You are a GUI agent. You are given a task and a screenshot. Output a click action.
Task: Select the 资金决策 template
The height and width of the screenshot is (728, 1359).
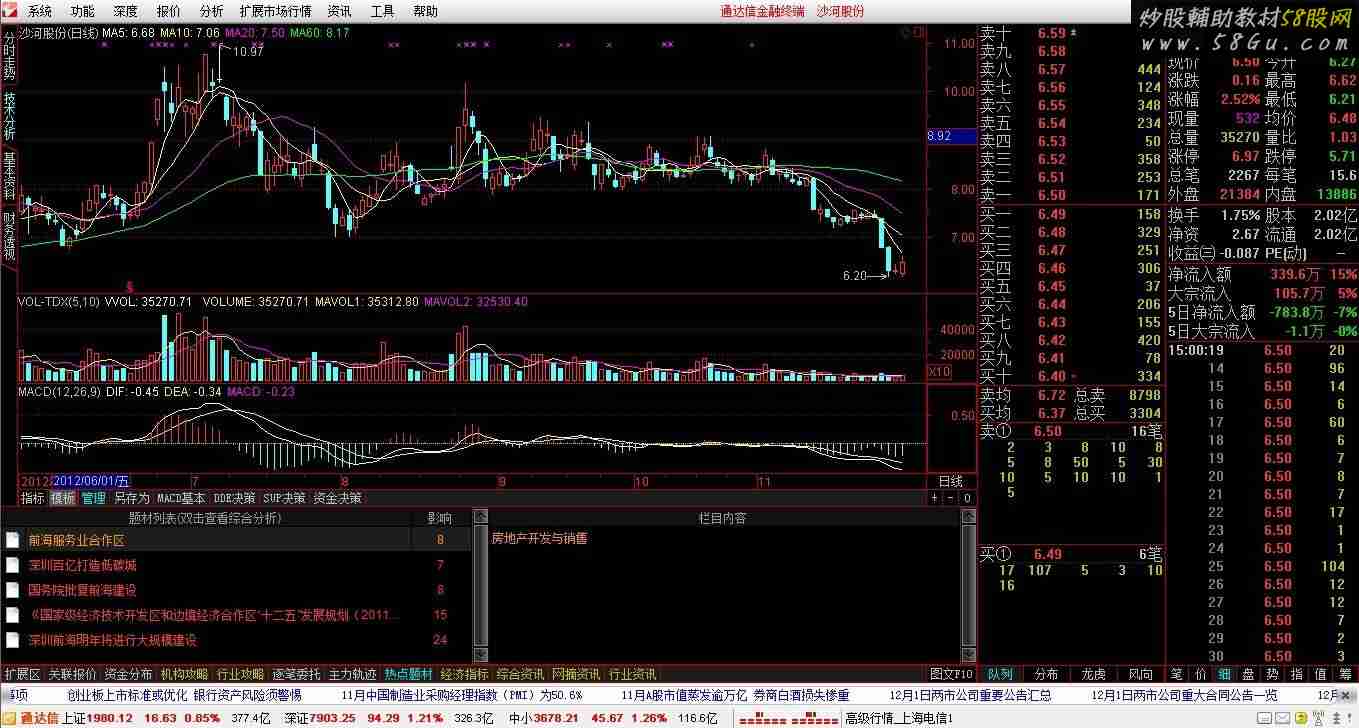(337, 497)
